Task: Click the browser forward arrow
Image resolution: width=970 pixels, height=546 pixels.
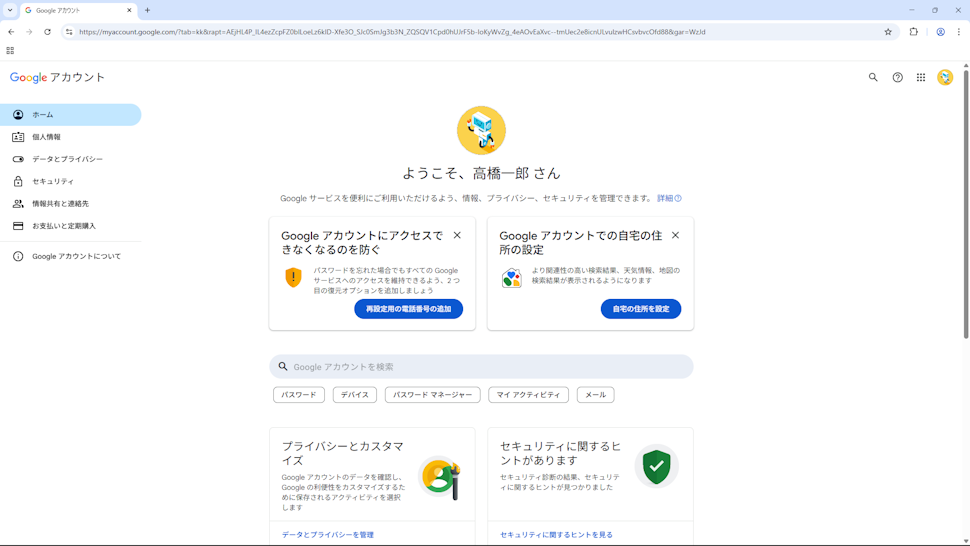Action: pos(29,32)
